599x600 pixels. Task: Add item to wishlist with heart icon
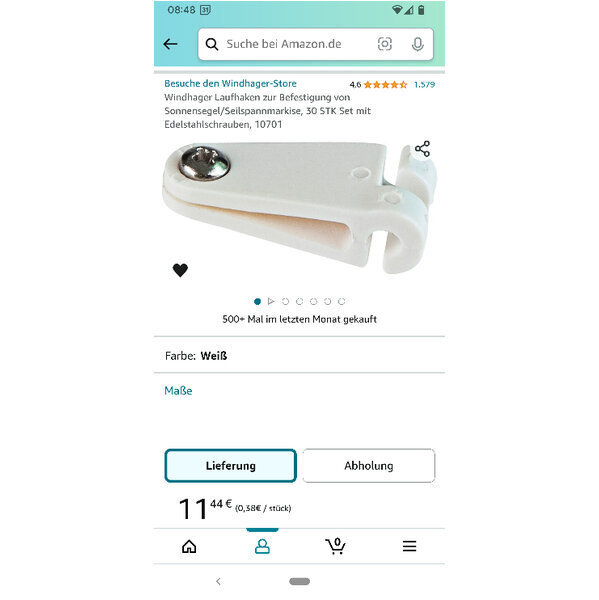180,270
